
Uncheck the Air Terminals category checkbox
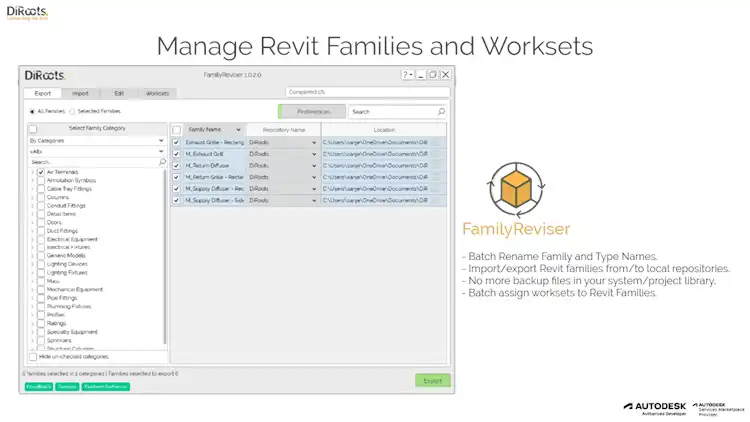41,172
